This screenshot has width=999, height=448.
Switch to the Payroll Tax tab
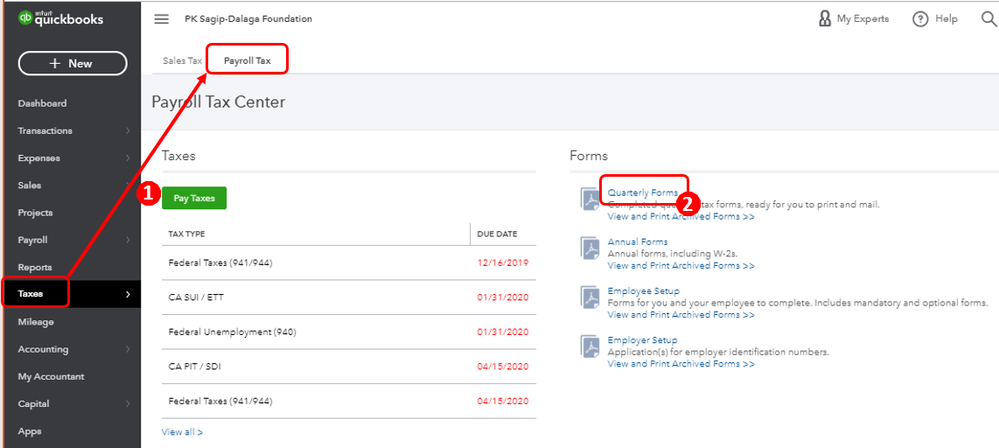(247, 61)
